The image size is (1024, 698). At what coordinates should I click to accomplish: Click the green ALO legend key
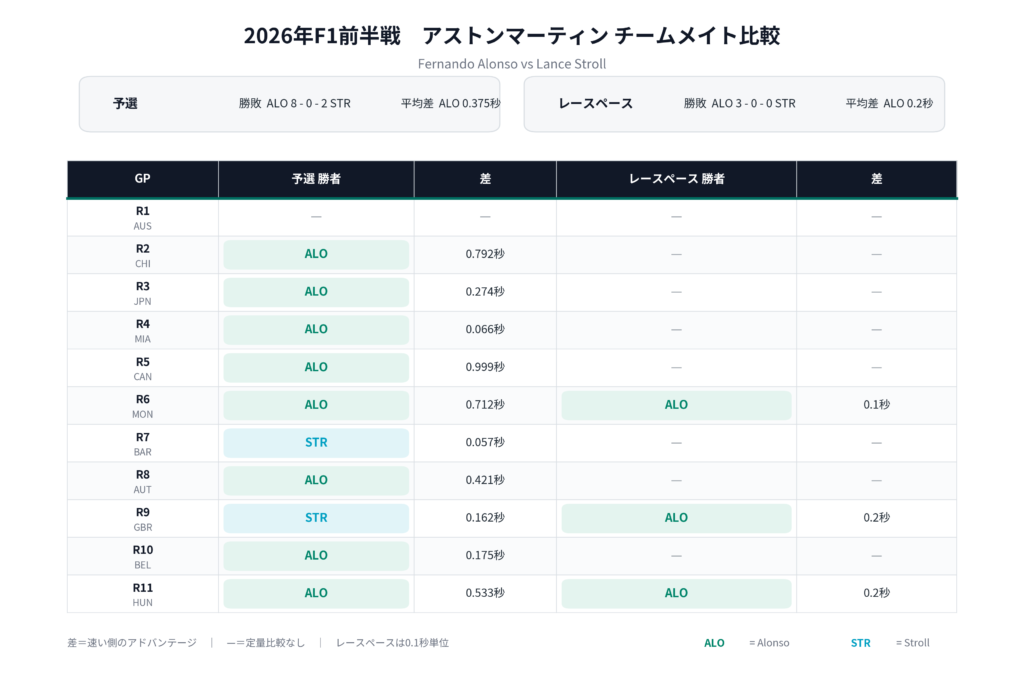714,643
